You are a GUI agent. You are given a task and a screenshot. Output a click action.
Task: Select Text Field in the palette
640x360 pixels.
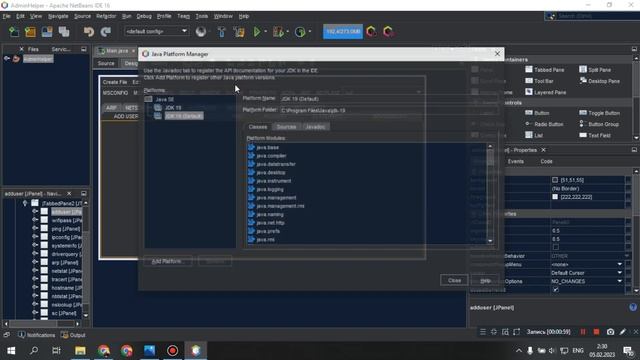[x=595, y=135]
